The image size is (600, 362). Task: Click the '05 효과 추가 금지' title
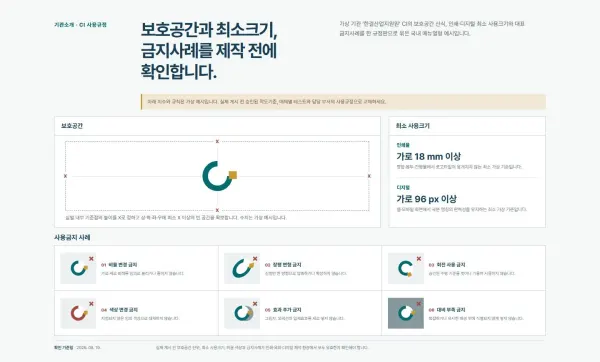click(283, 310)
